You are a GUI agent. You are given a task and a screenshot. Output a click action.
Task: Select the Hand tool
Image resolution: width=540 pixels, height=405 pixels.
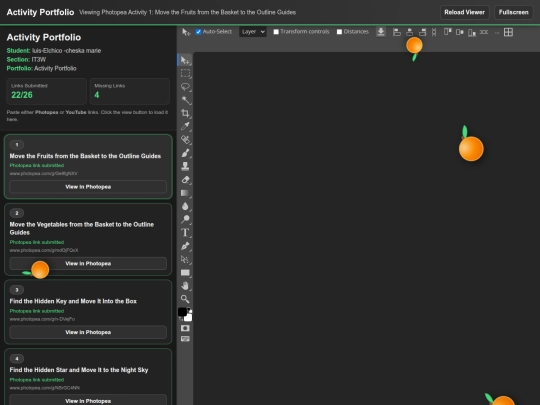185,285
